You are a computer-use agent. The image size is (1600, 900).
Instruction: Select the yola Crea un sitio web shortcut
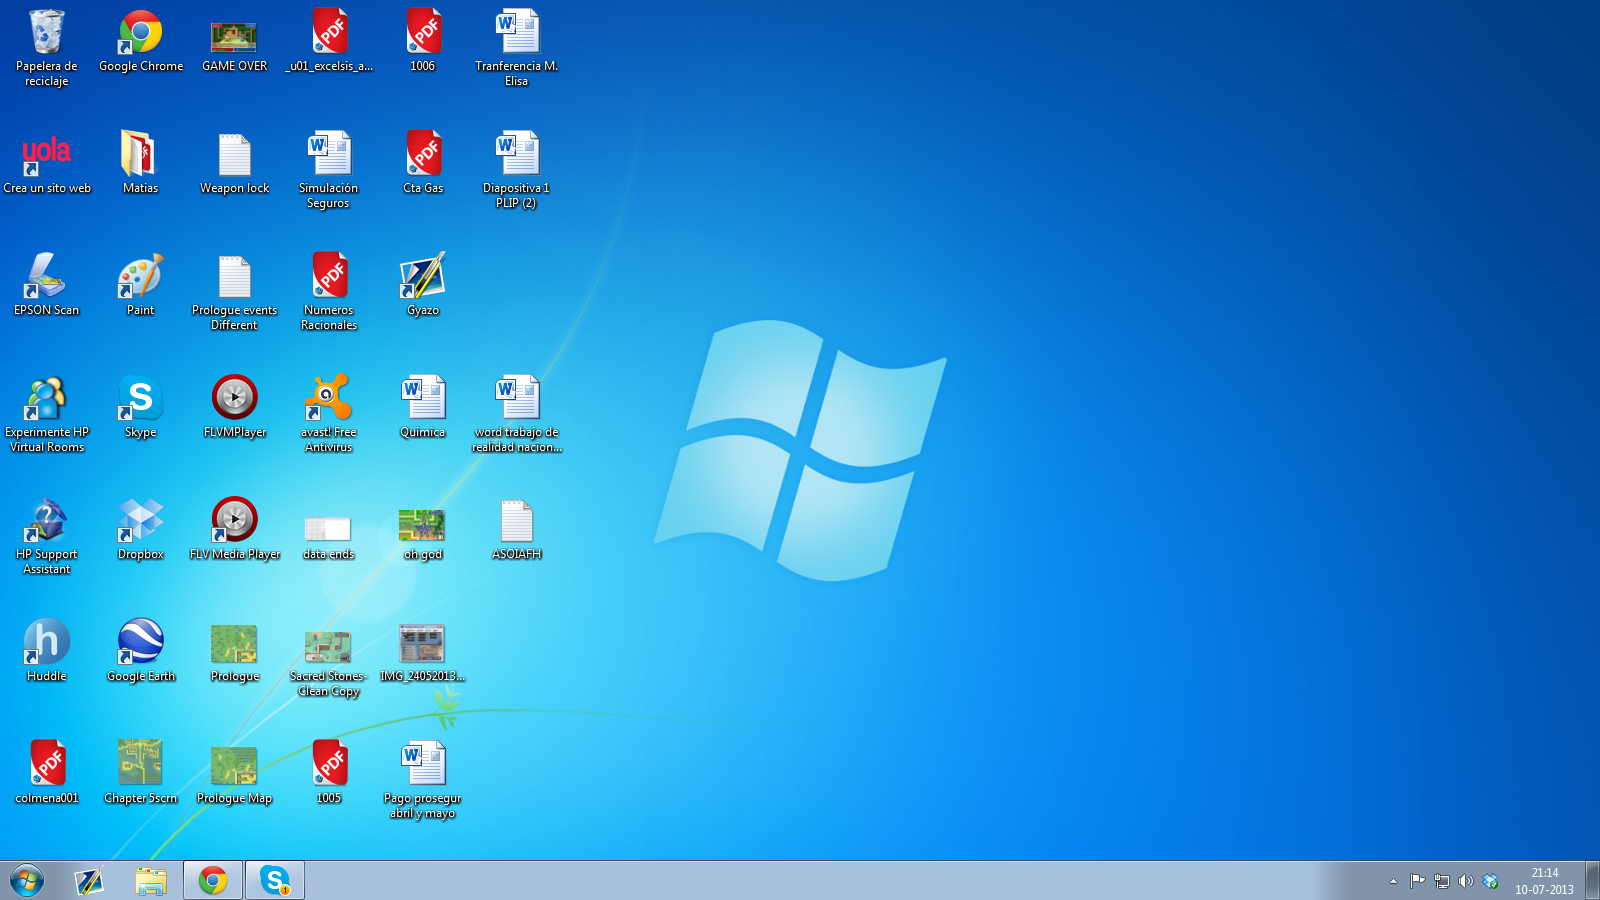coord(47,164)
